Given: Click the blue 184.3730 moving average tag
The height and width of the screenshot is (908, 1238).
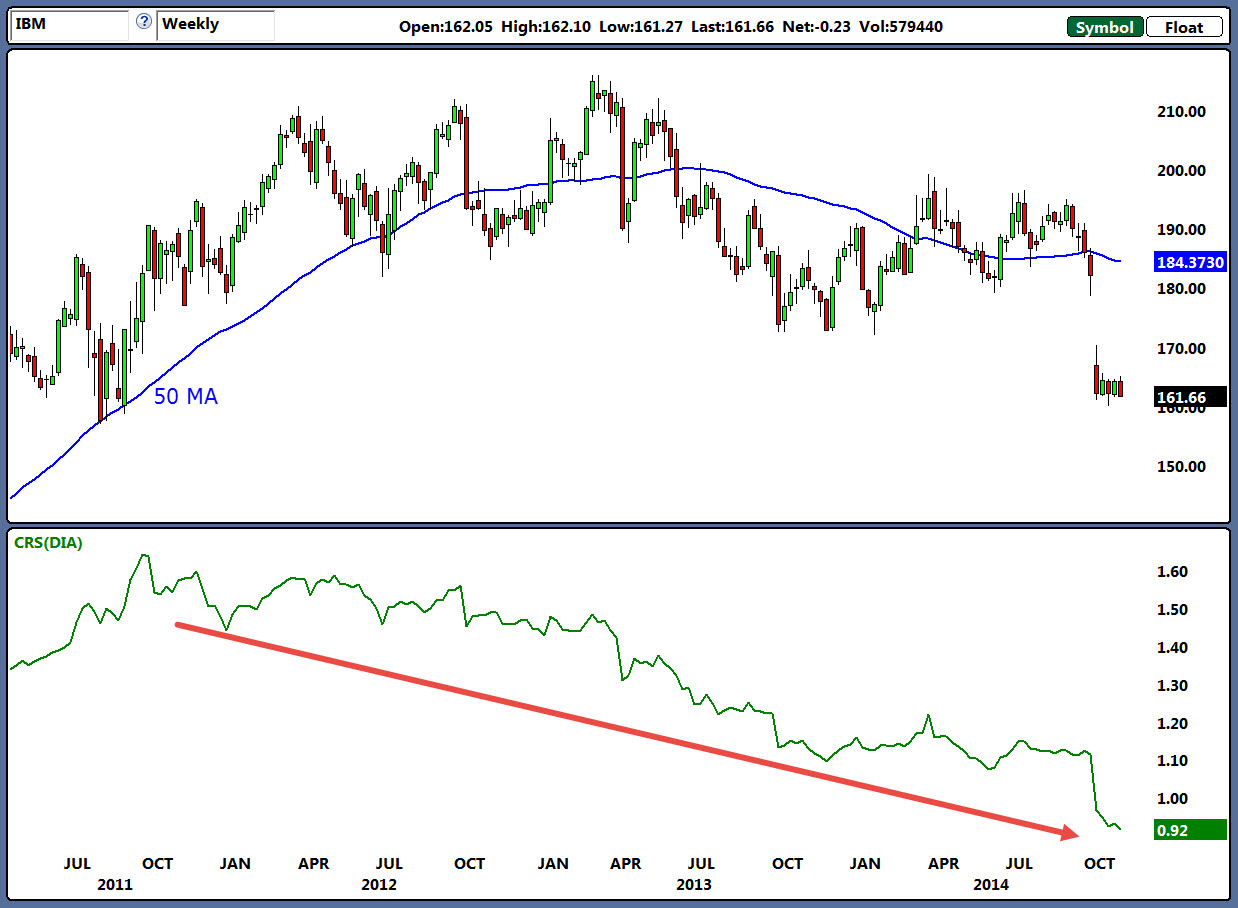Looking at the screenshot, I should (1190, 264).
